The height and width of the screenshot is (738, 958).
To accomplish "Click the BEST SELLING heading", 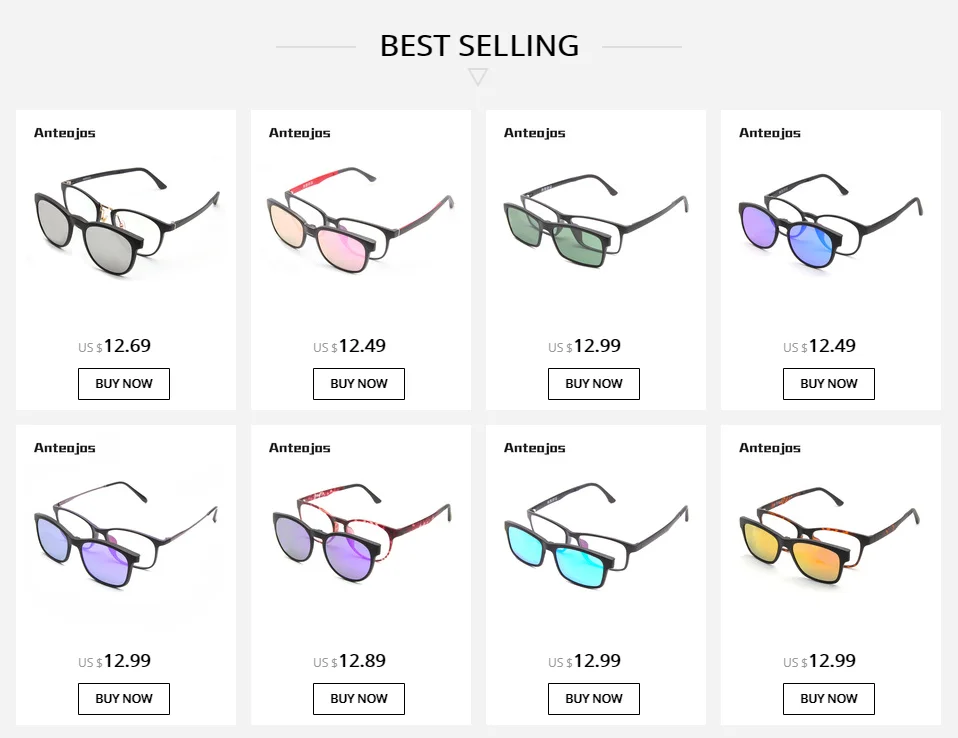I will 479,45.
